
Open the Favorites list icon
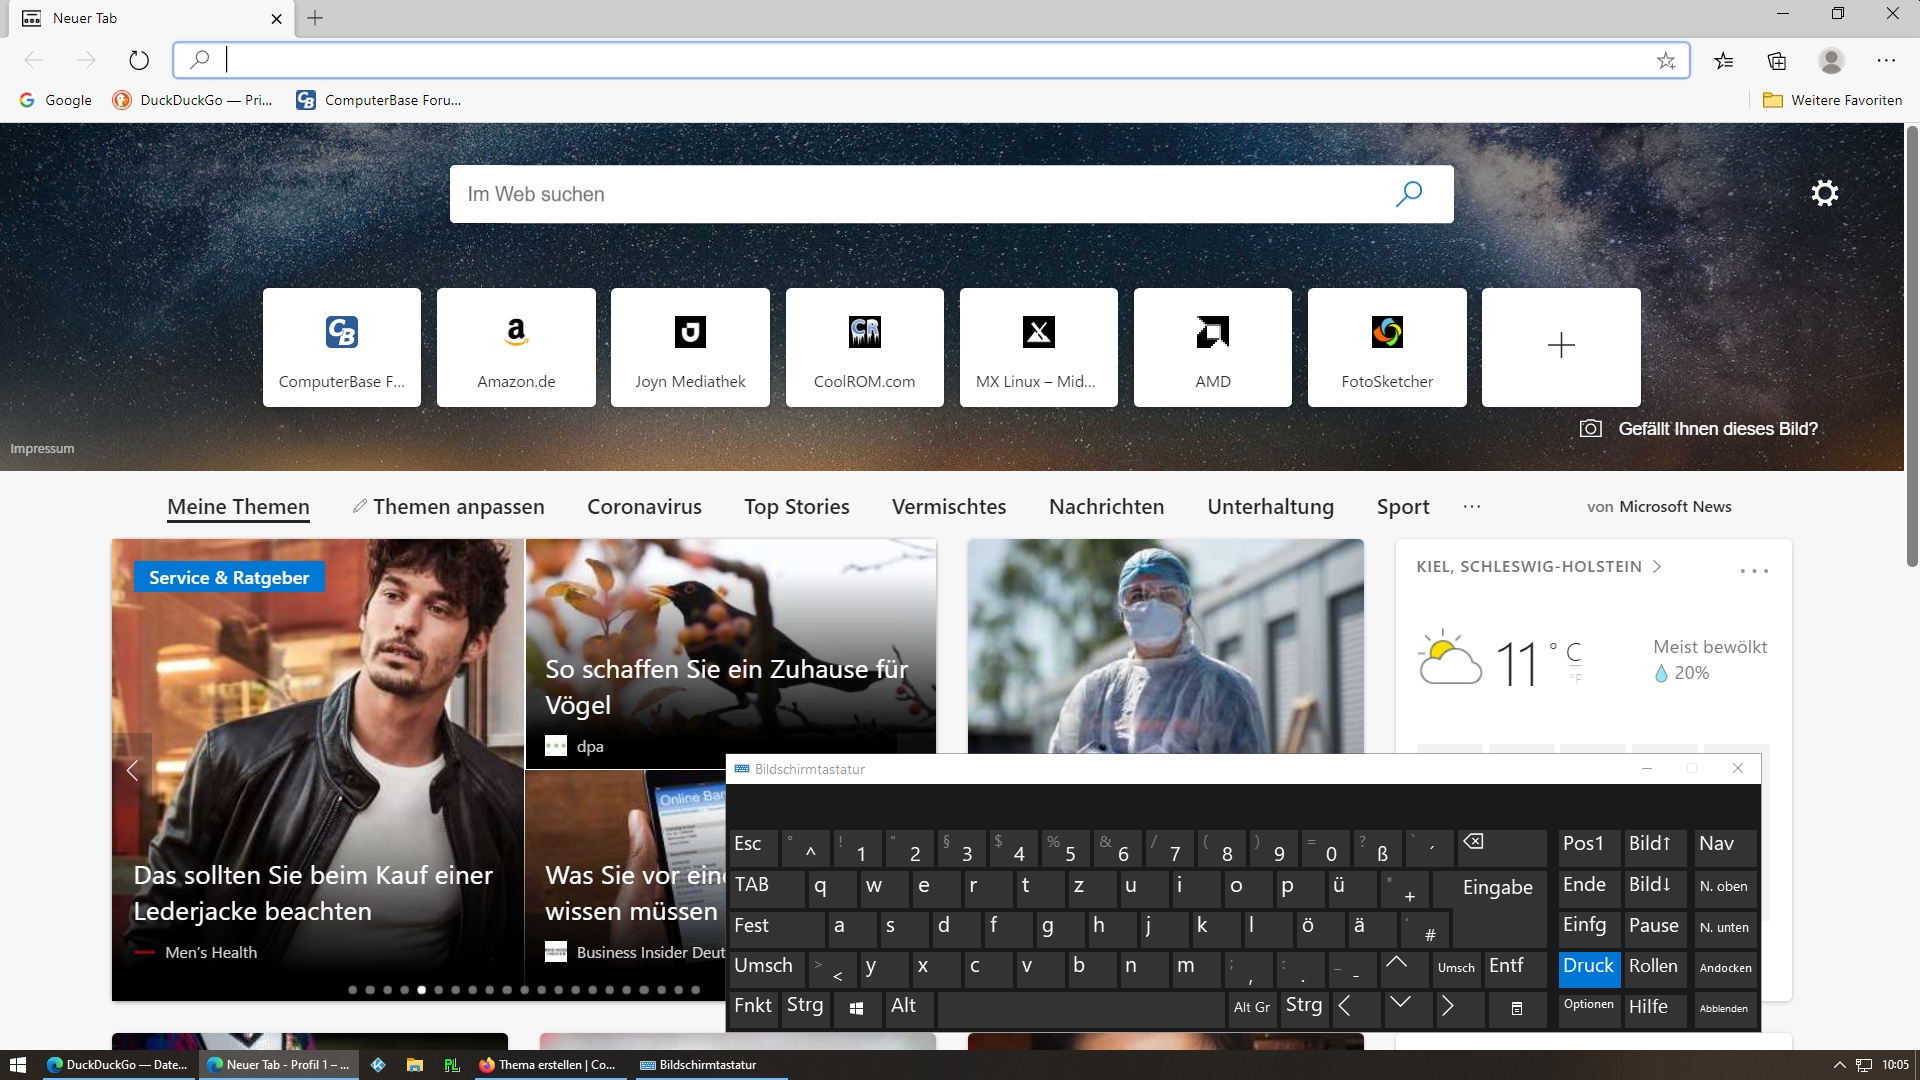tap(1723, 60)
